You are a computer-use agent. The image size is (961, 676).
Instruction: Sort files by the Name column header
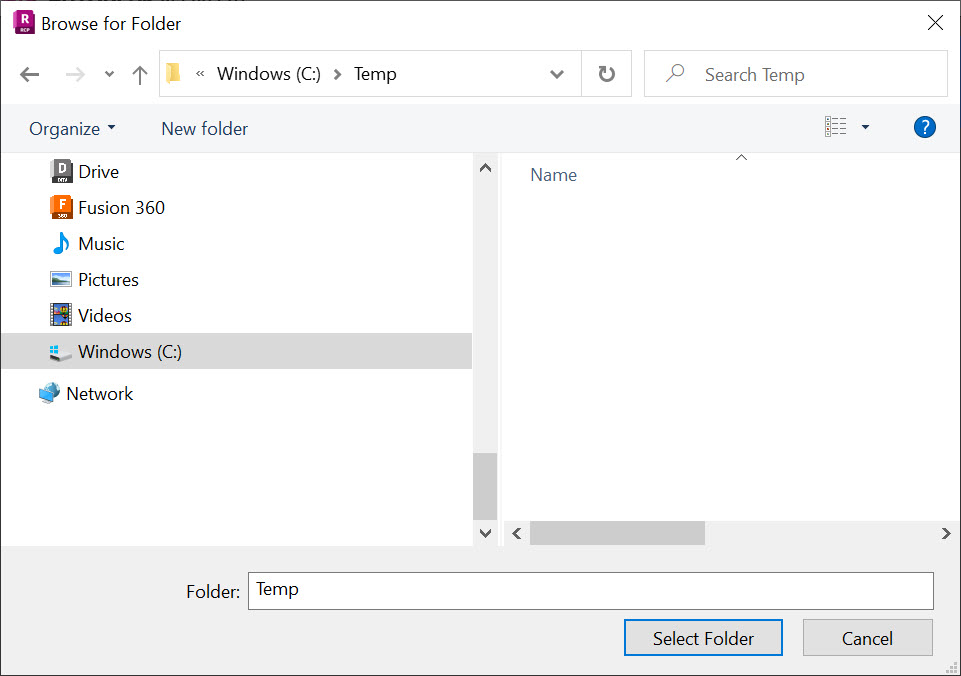[553, 174]
